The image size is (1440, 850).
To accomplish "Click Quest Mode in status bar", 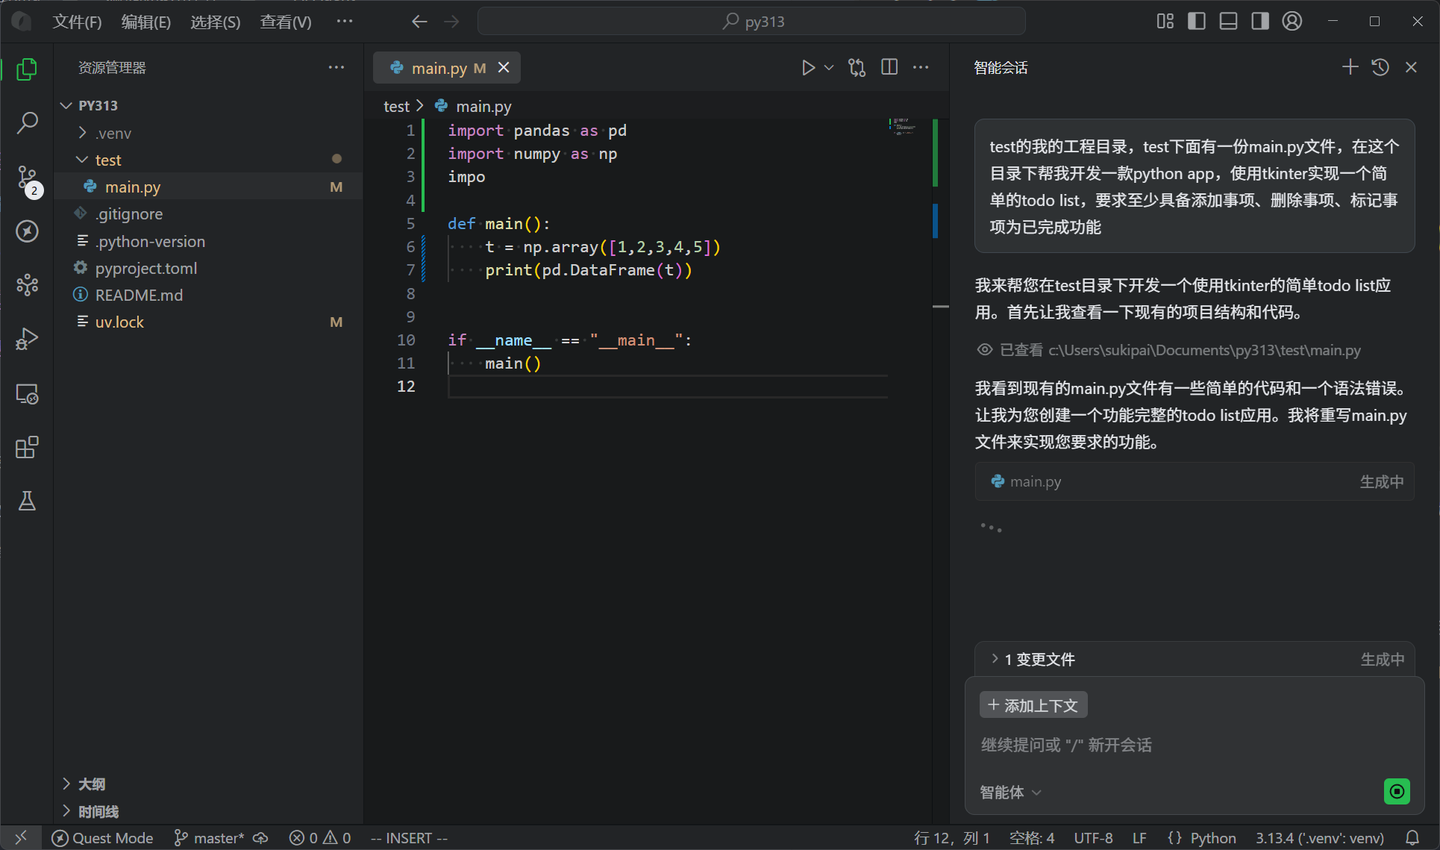I will (102, 838).
